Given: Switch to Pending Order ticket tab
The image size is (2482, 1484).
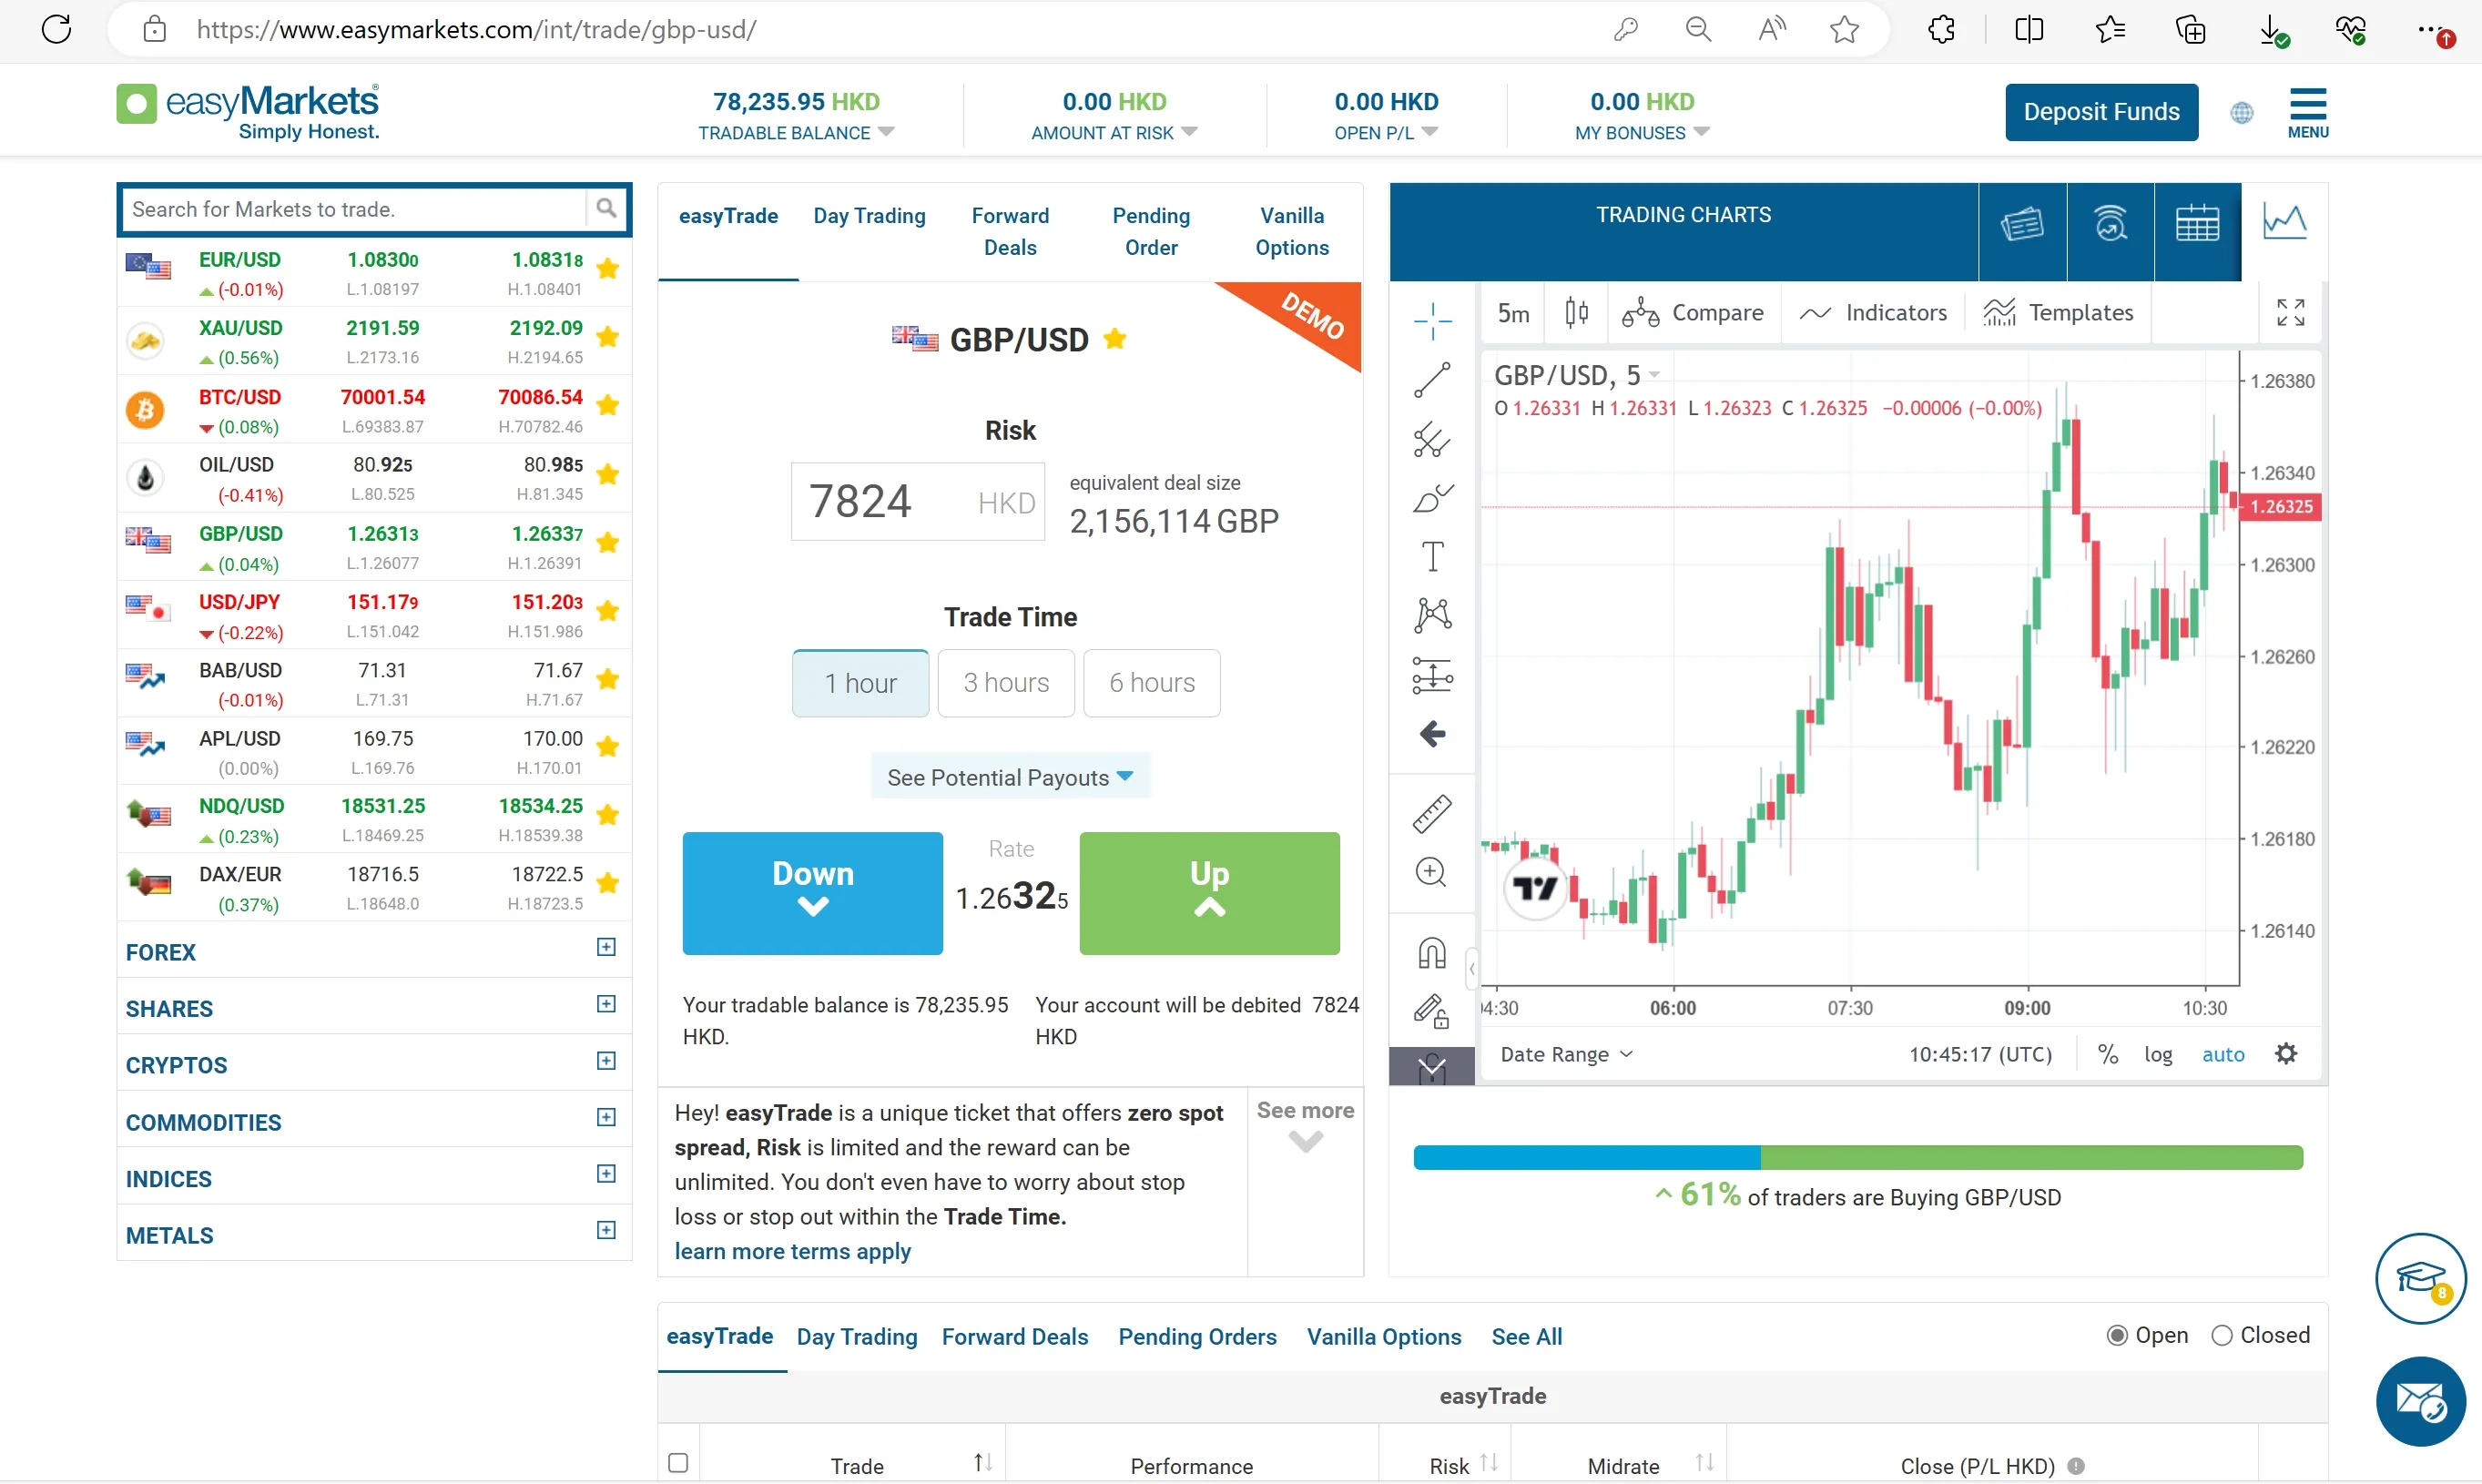Looking at the screenshot, I should [1151, 231].
